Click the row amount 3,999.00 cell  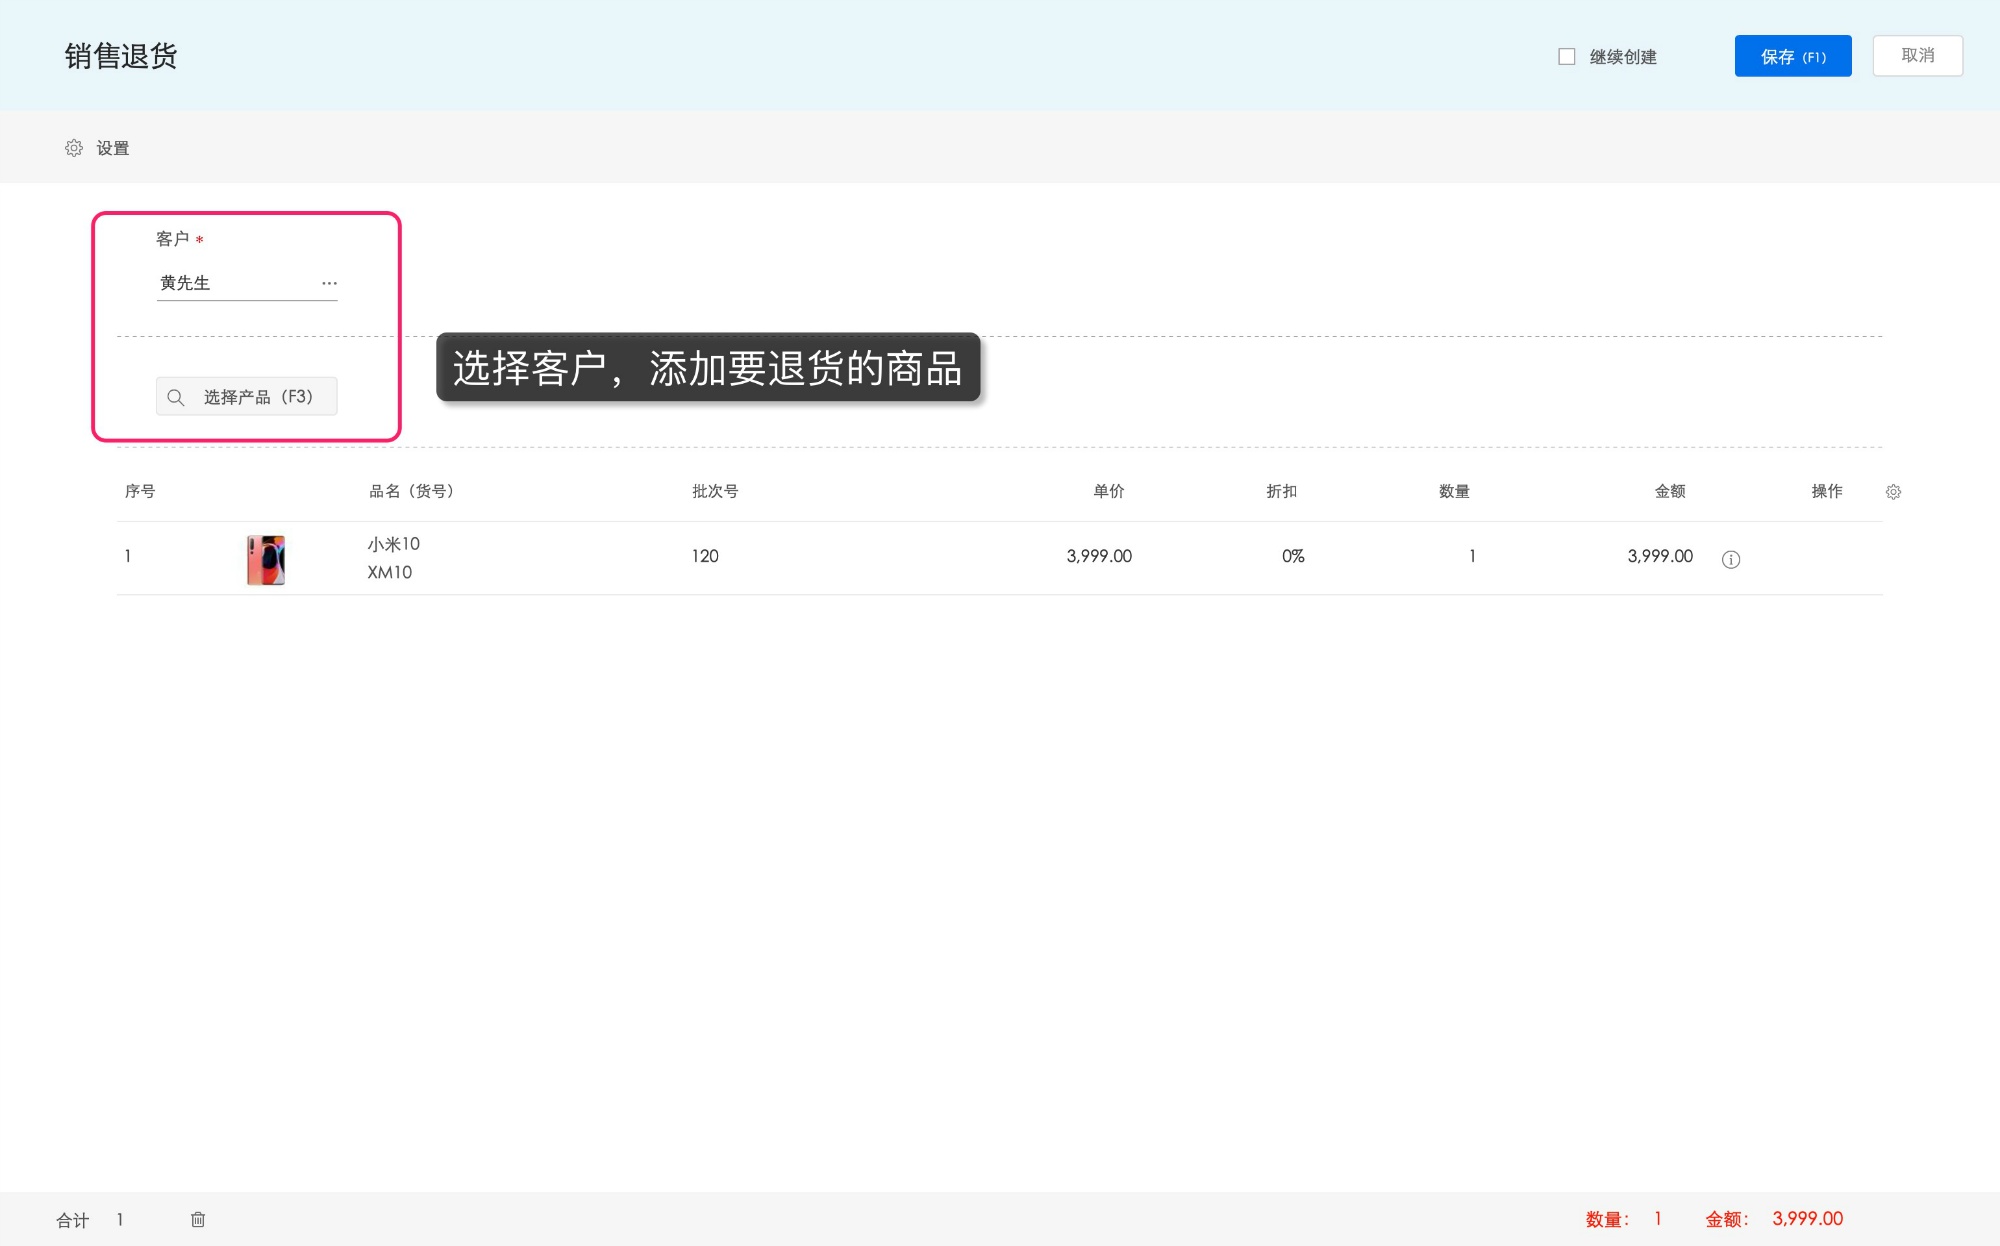(x=1660, y=556)
